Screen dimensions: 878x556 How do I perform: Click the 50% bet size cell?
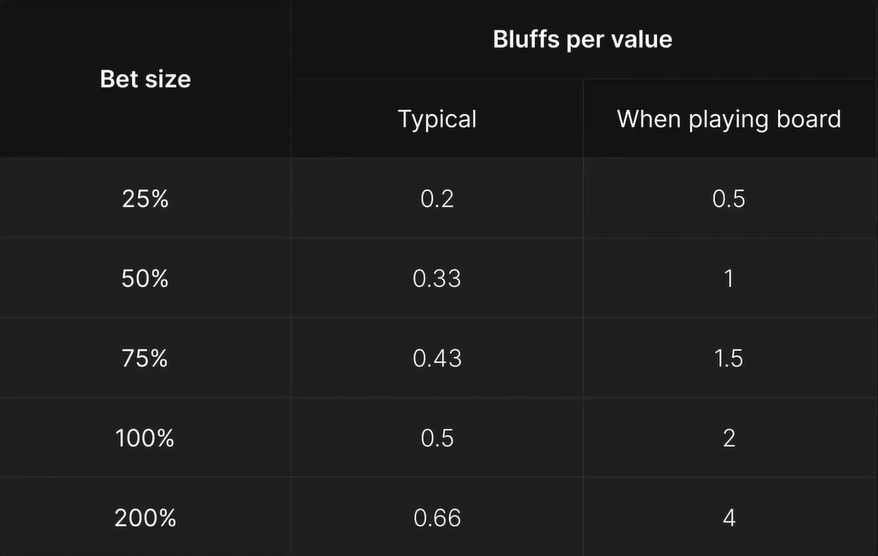pos(145,278)
